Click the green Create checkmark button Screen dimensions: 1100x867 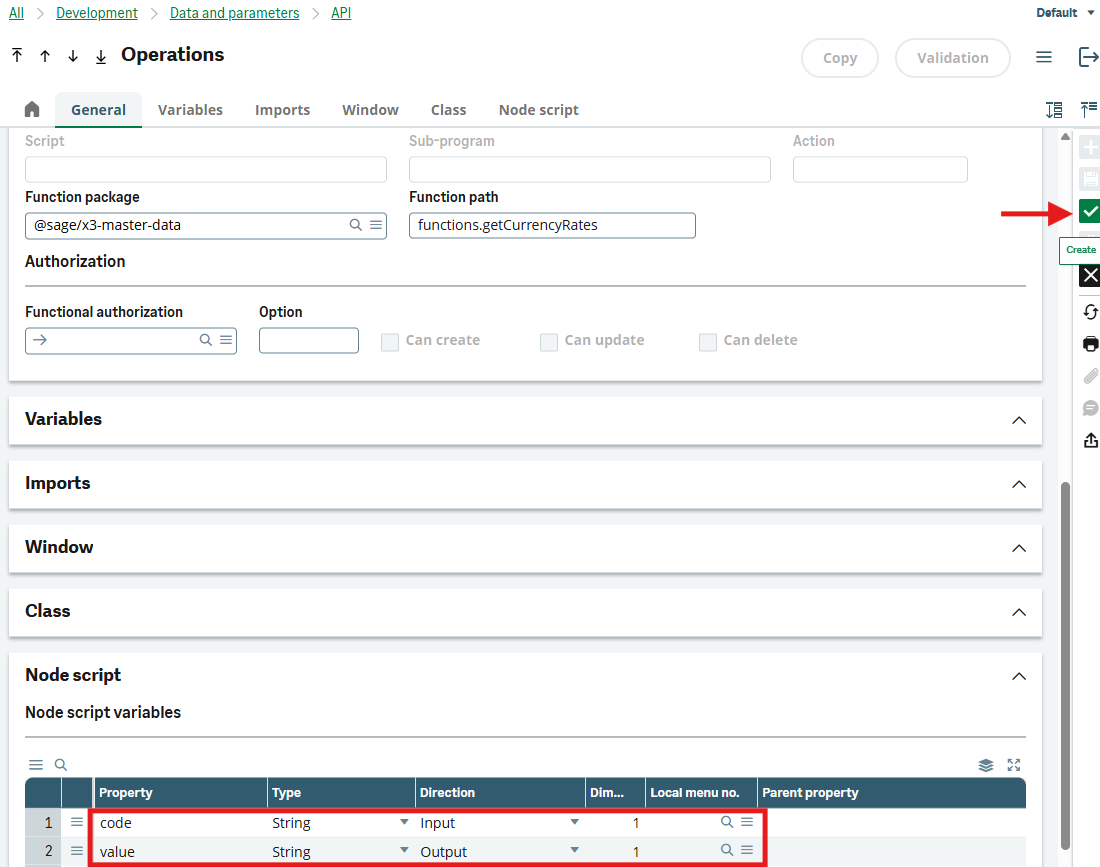pyautogui.click(x=1089, y=211)
